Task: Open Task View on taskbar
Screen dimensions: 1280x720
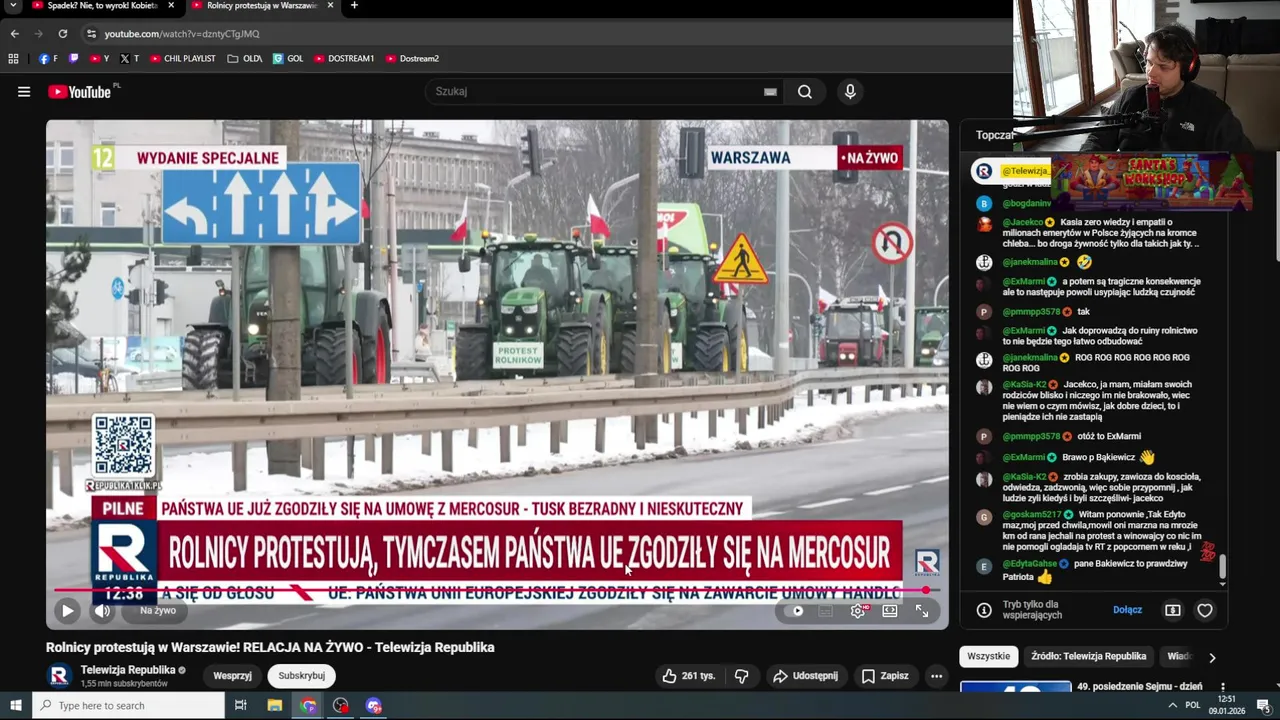Action: tap(241, 706)
